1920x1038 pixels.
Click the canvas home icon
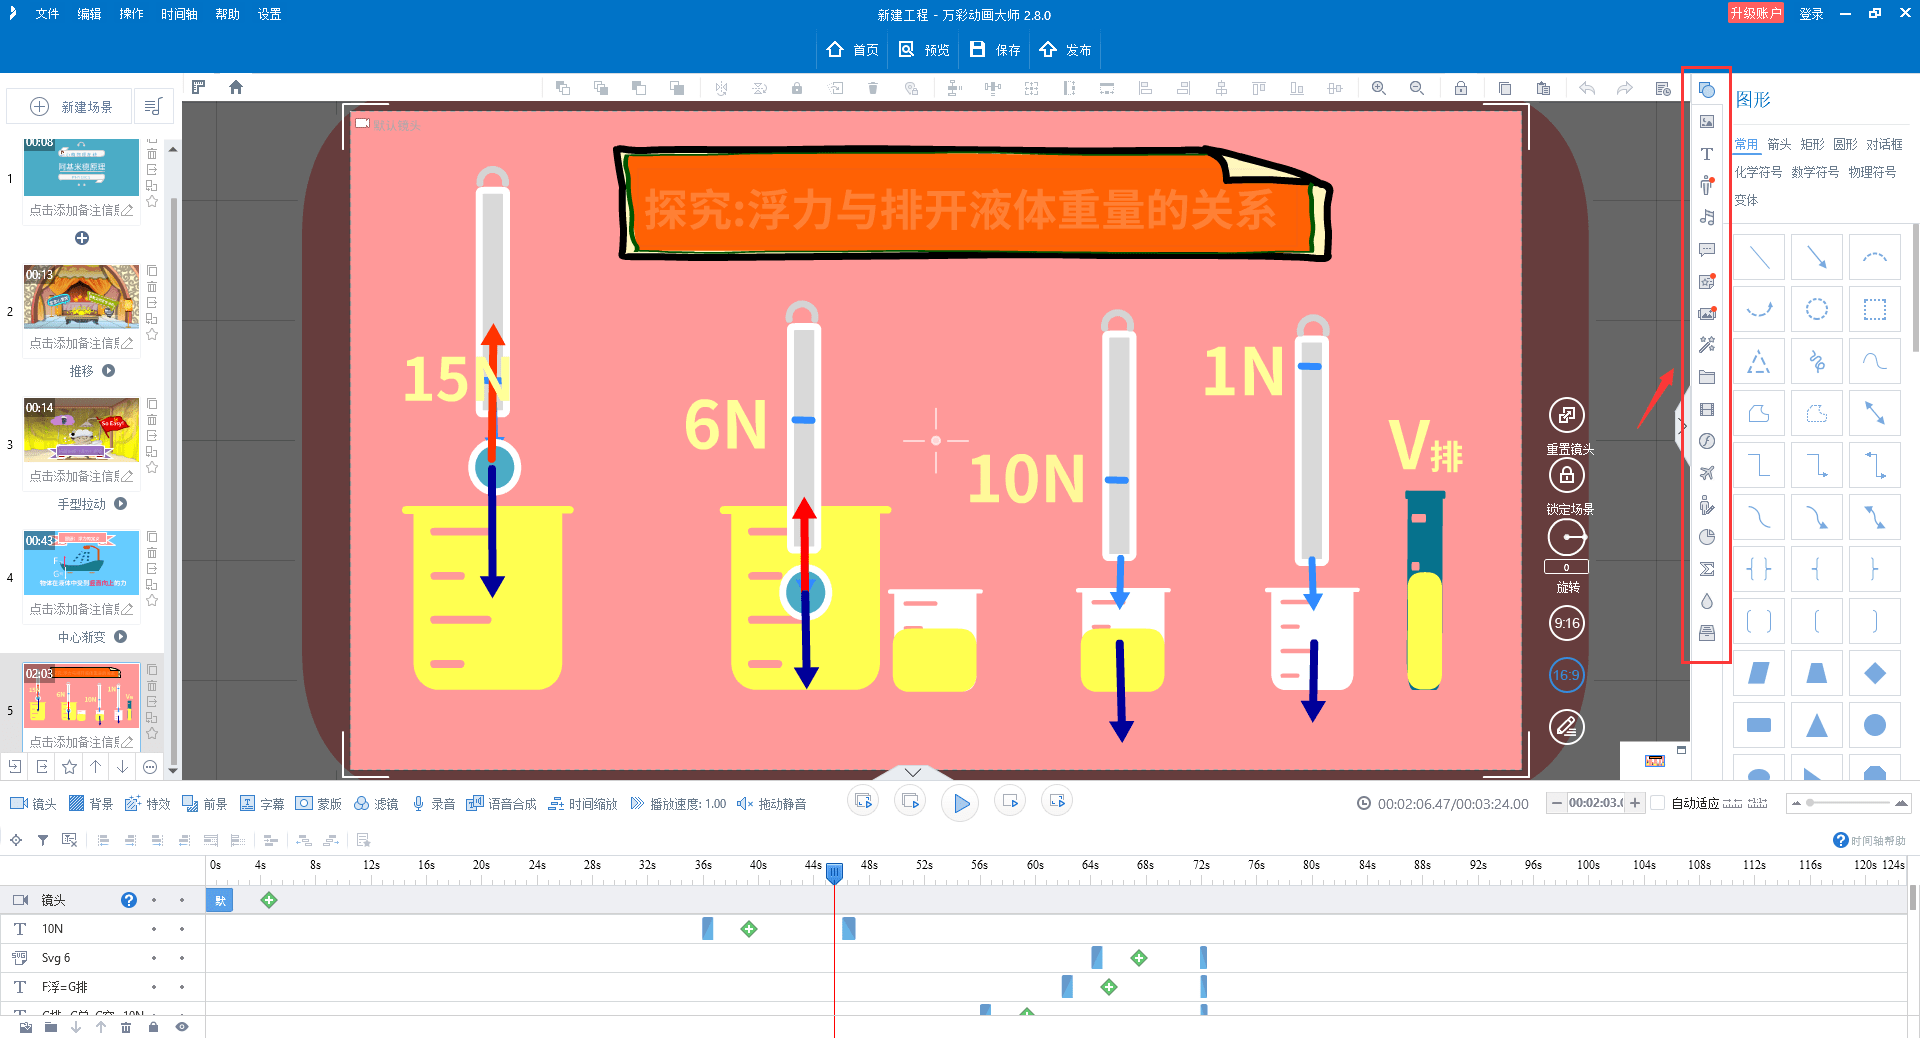coord(236,87)
